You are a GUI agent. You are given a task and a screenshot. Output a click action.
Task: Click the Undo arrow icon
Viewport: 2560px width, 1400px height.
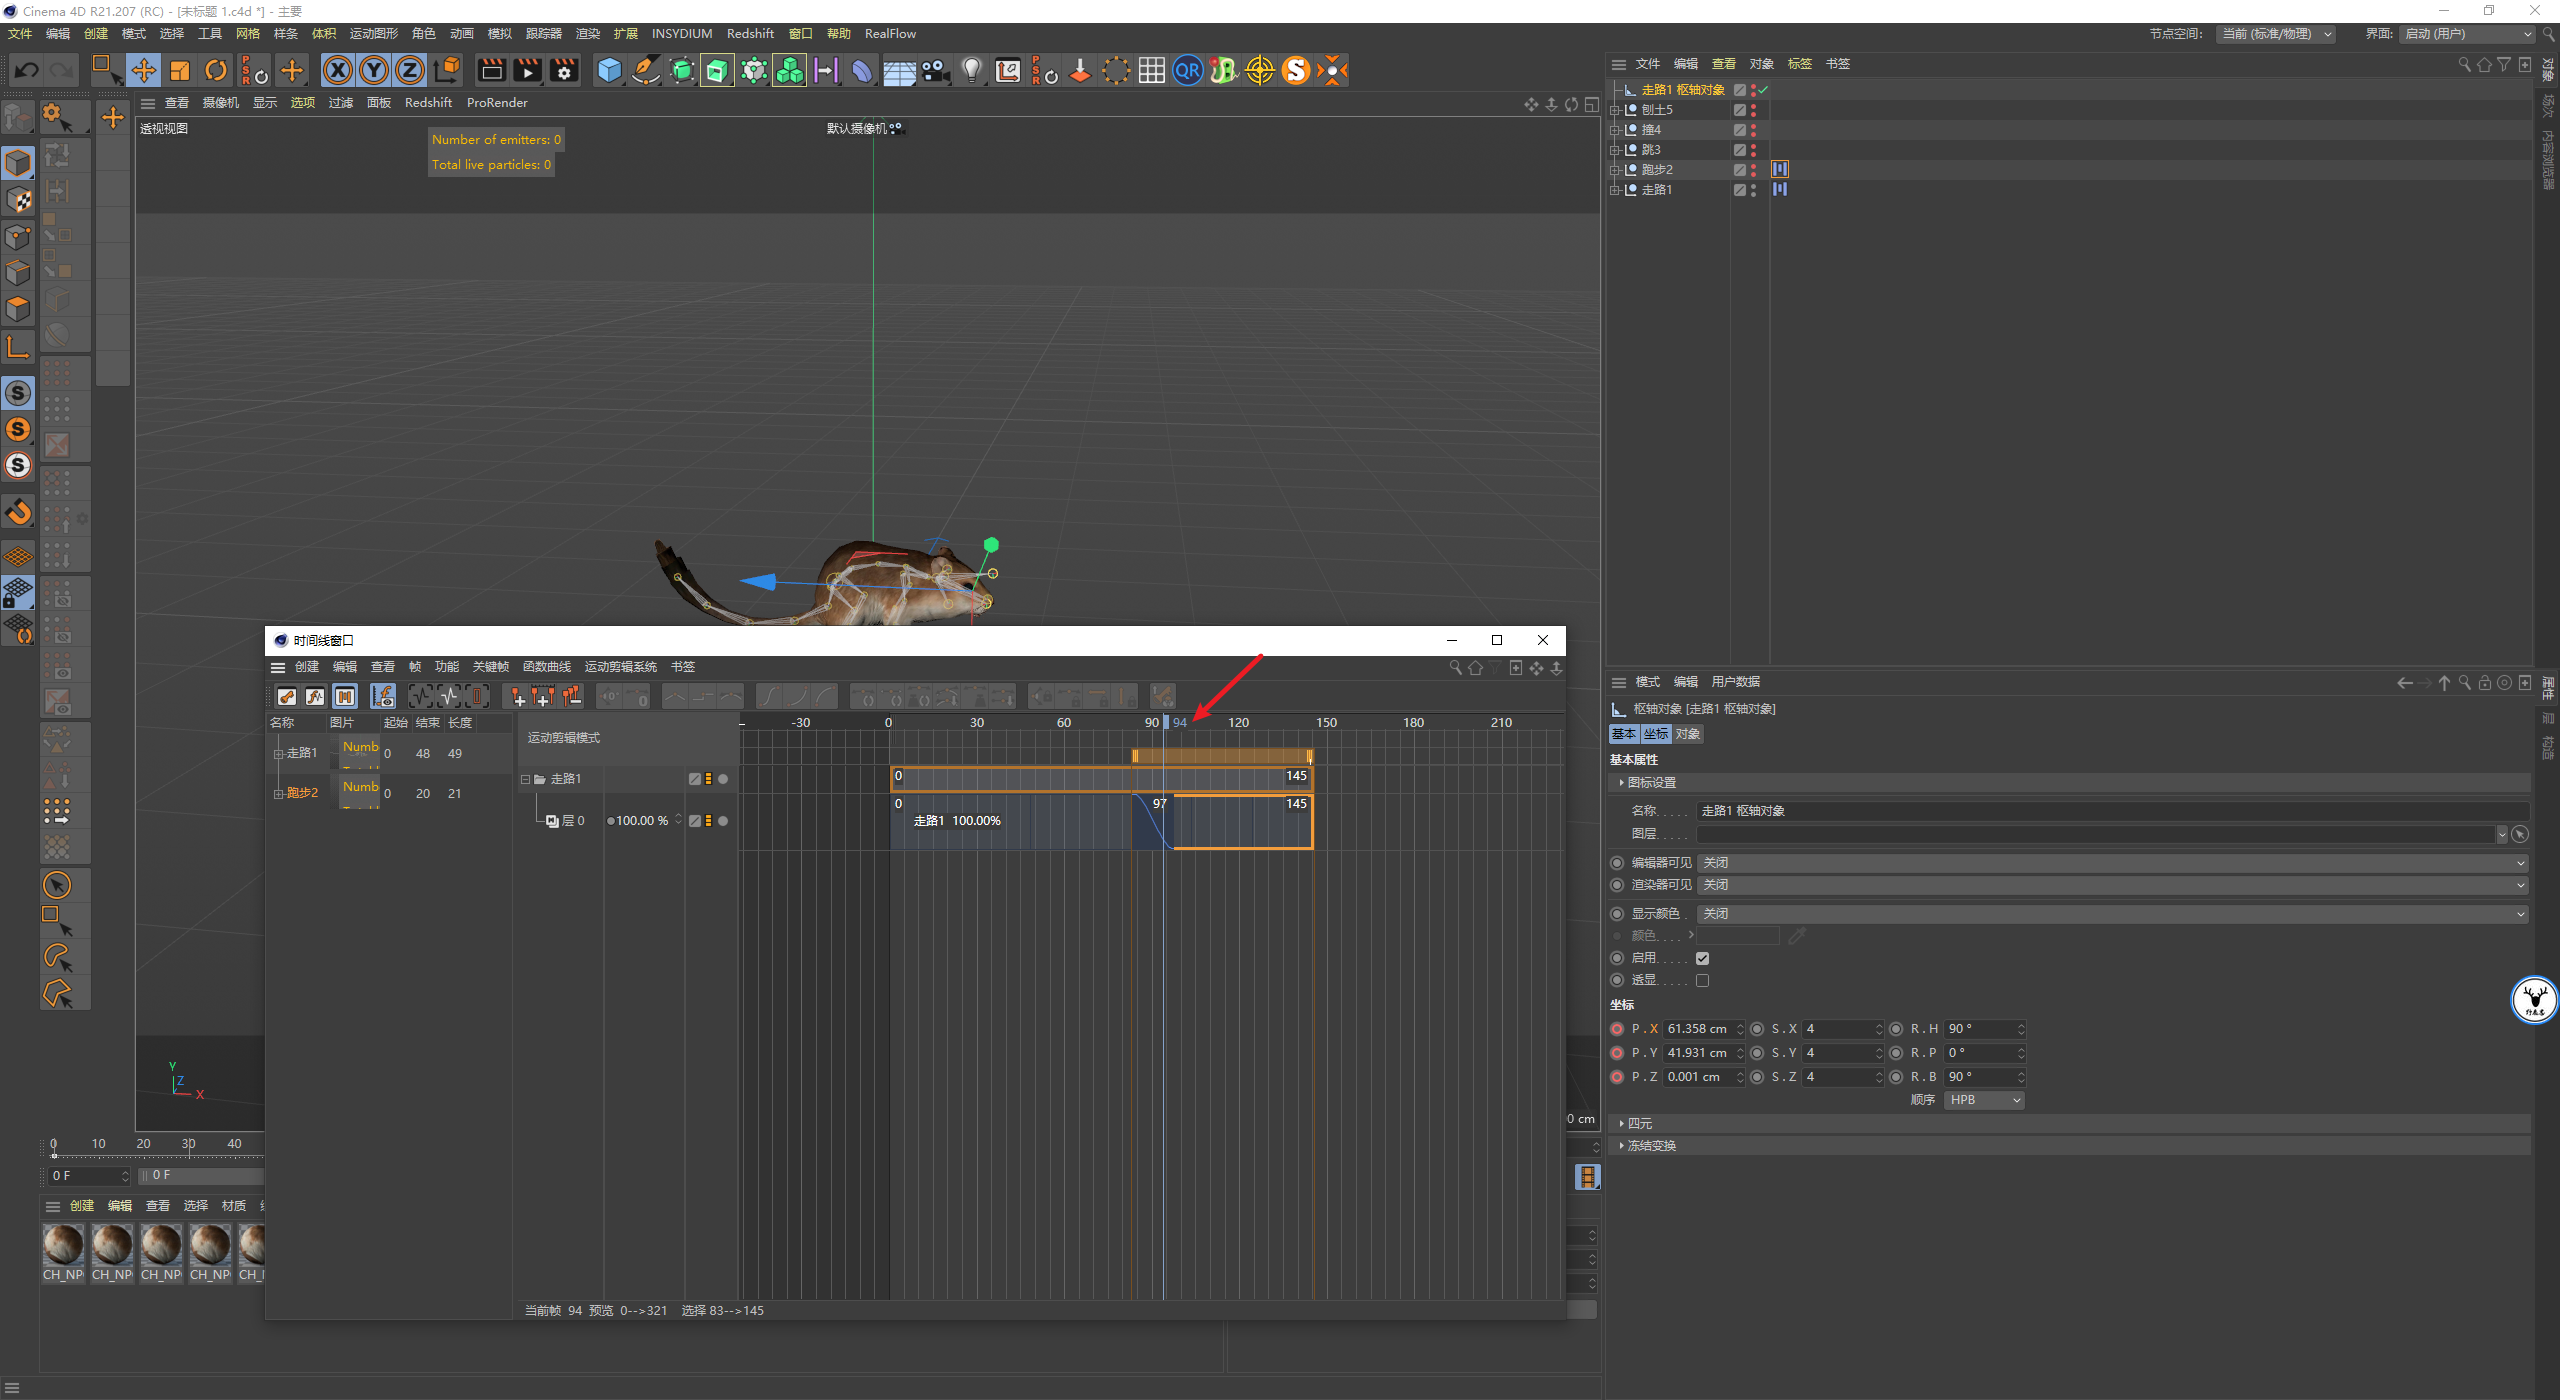[x=27, y=70]
